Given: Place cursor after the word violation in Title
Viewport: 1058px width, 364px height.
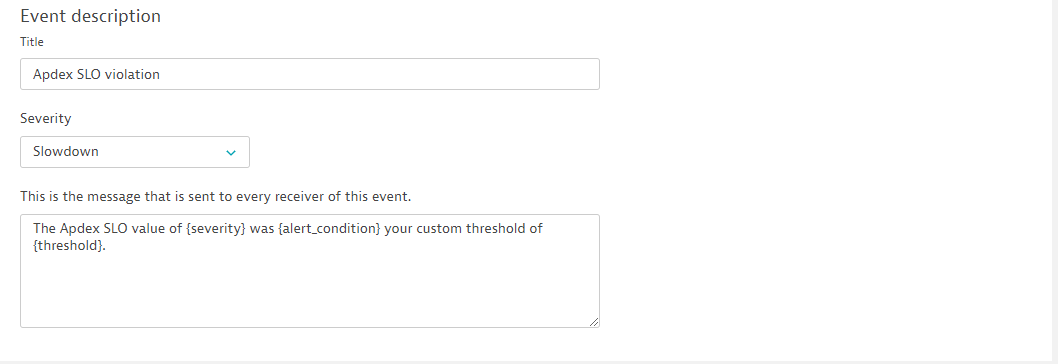Looking at the screenshot, I should click(161, 74).
